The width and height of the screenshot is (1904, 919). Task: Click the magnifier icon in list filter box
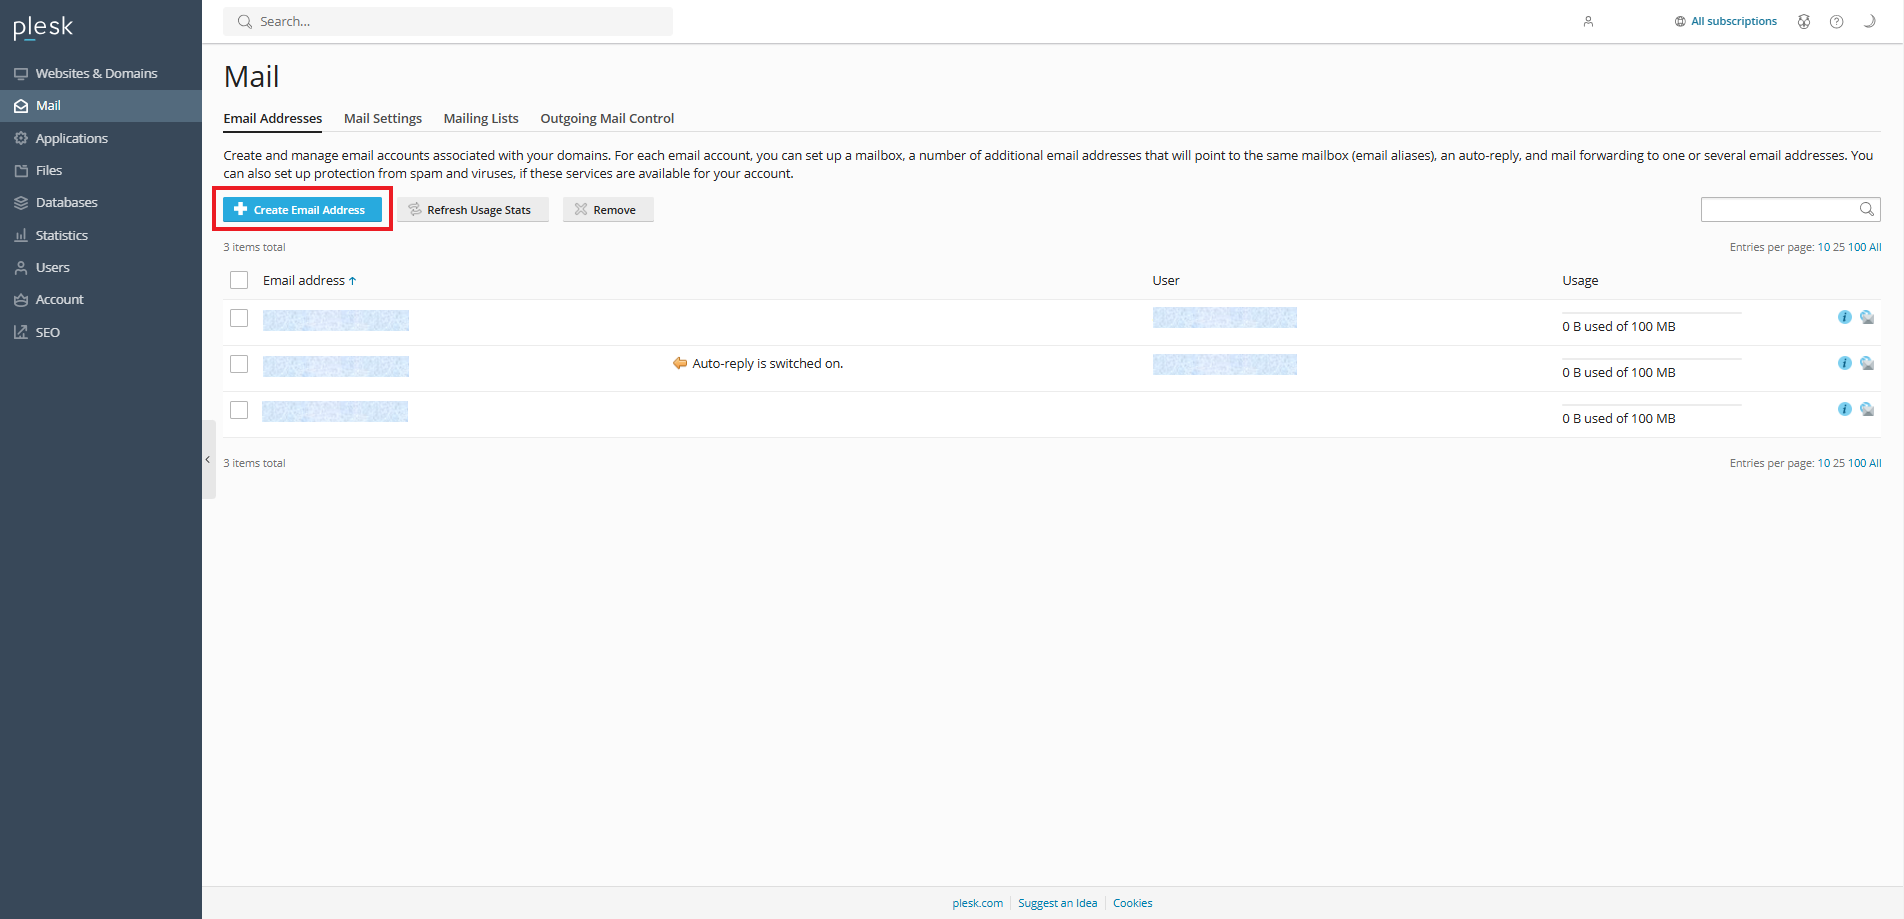1866,209
